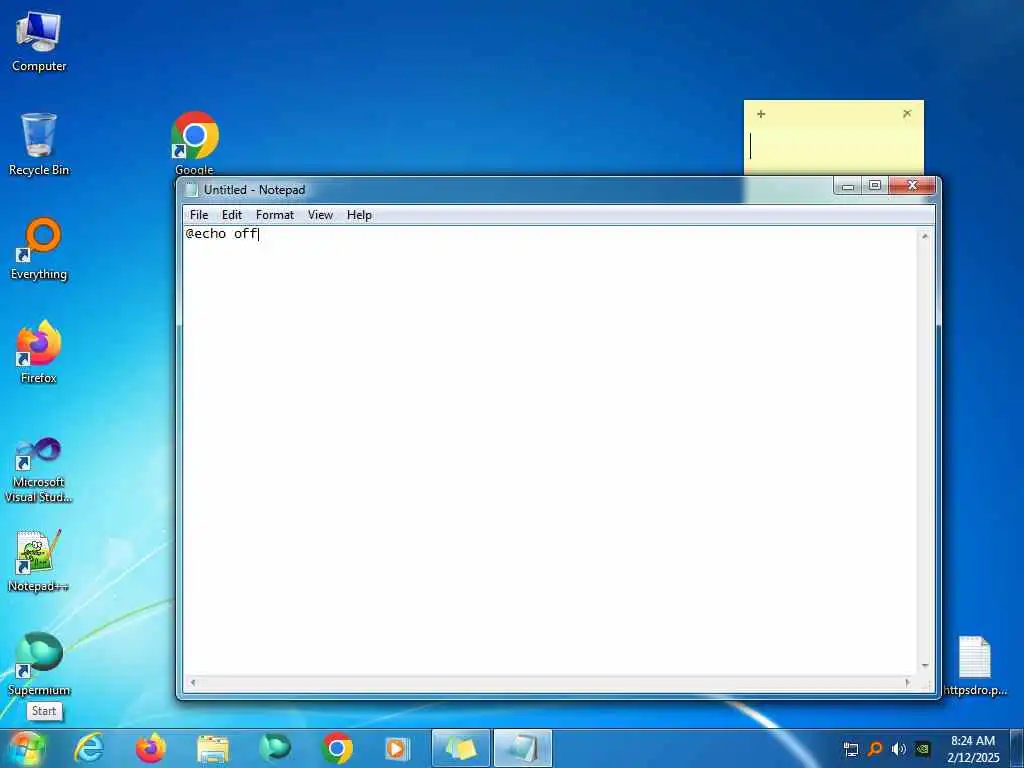Select the Notepad++ desktop shortcut
Image resolution: width=1024 pixels, height=768 pixels.
tap(39, 560)
